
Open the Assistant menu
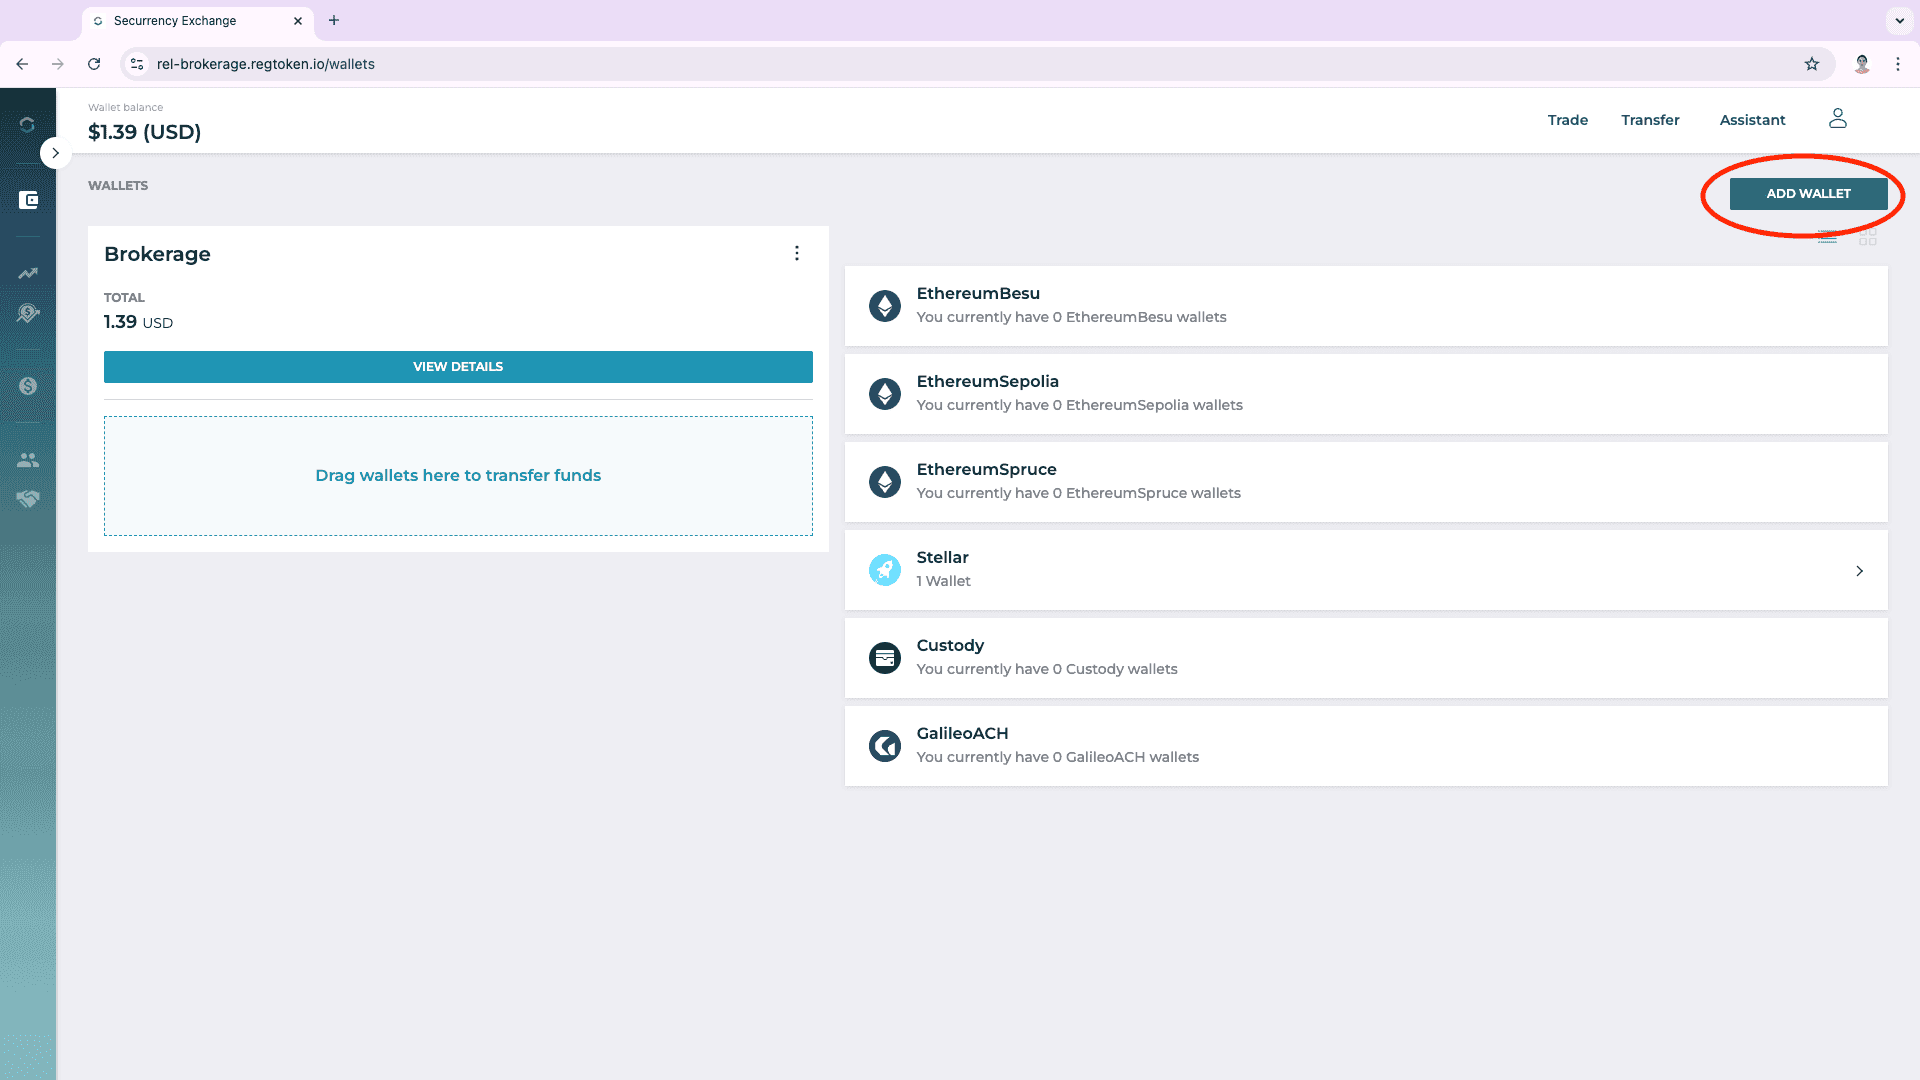(1752, 120)
